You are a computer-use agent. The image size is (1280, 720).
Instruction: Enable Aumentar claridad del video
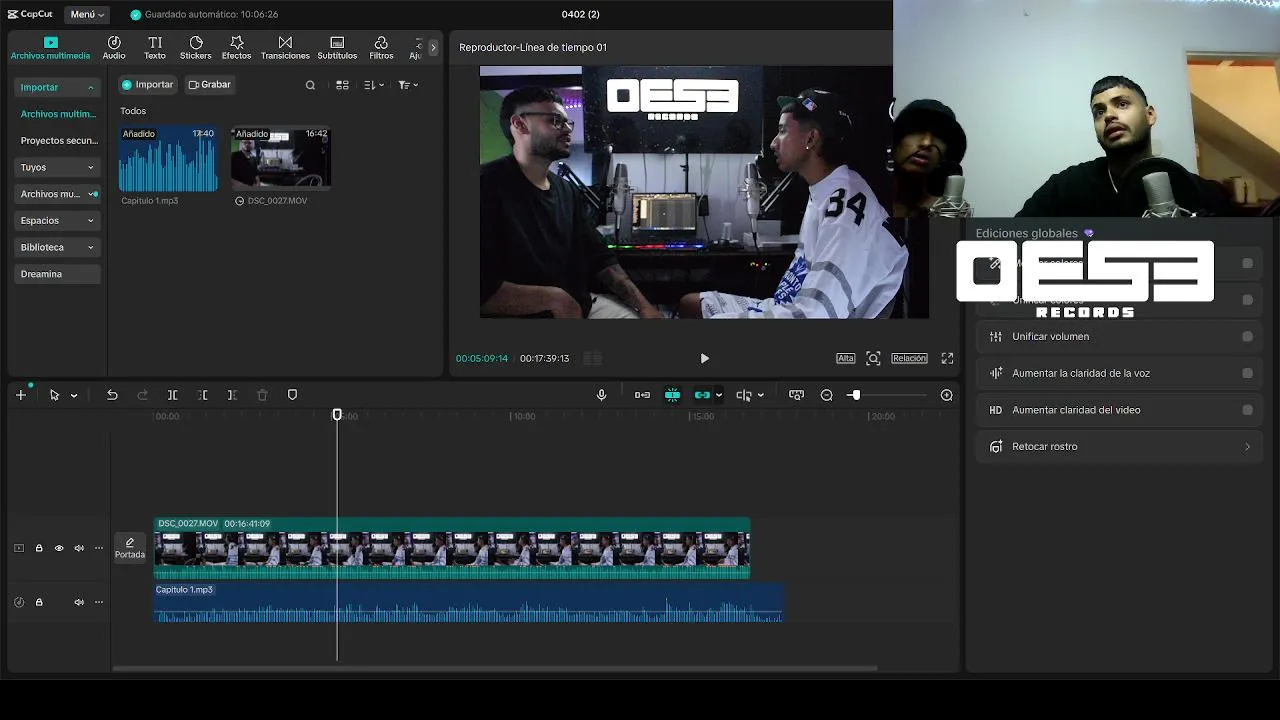(x=1247, y=410)
